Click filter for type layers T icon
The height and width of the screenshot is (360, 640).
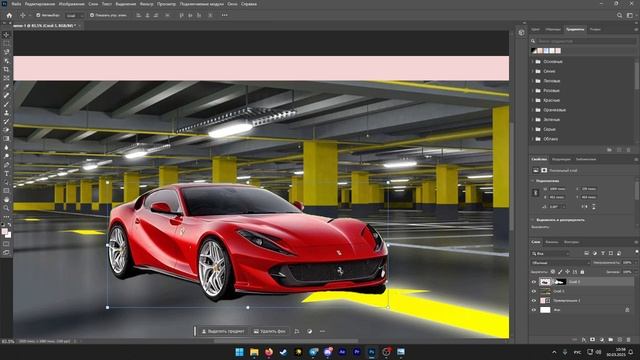pyautogui.click(x=603, y=253)
